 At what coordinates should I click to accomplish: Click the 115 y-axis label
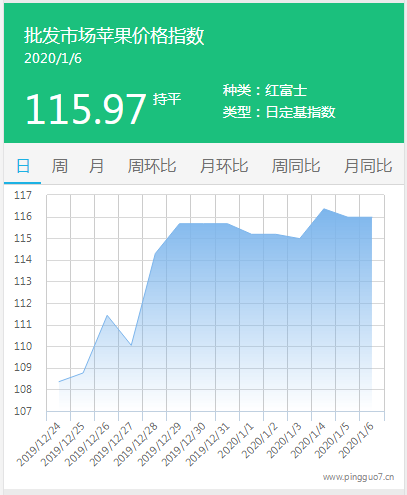tap(23, 238)
